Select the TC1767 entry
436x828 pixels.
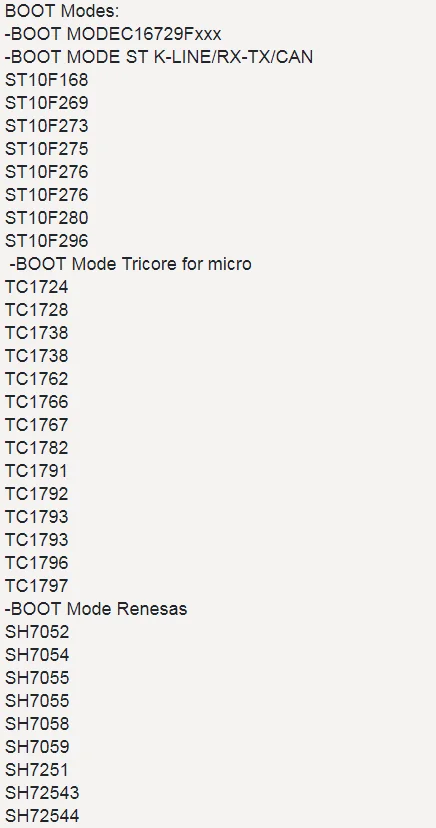tap(36, 425)
